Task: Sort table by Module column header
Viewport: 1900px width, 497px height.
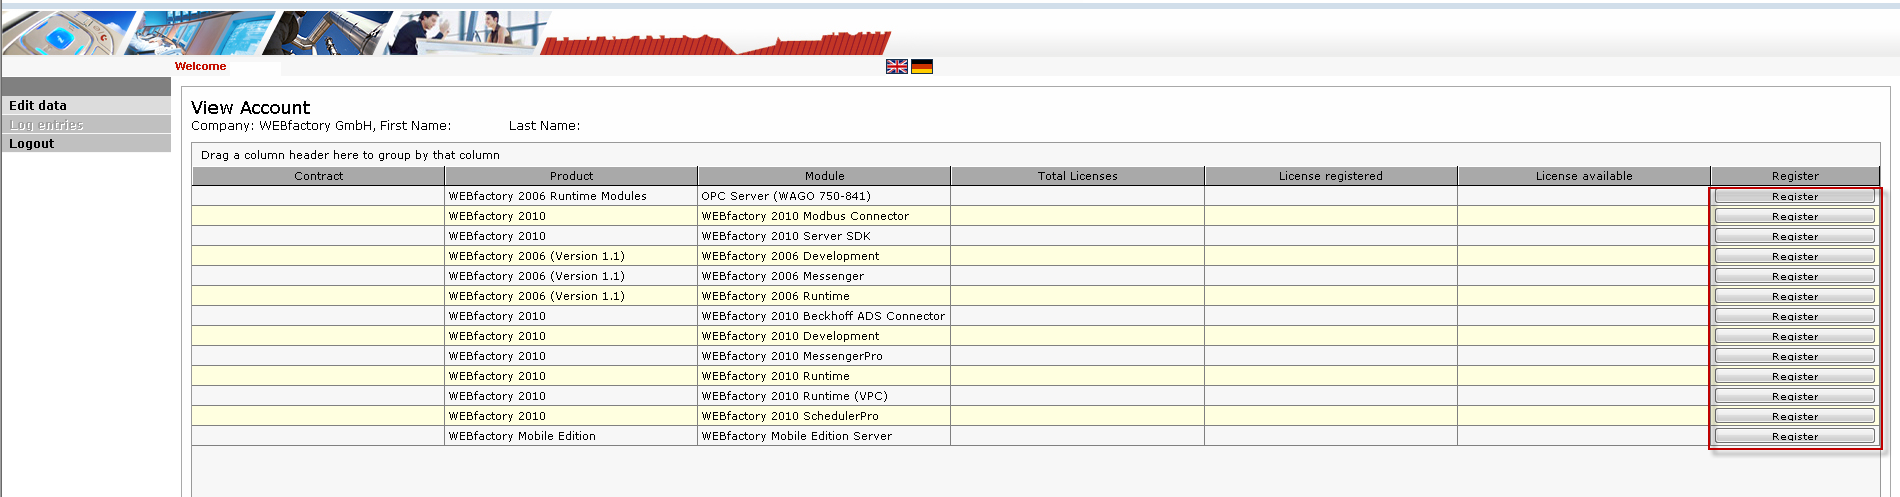Action: 824,176
